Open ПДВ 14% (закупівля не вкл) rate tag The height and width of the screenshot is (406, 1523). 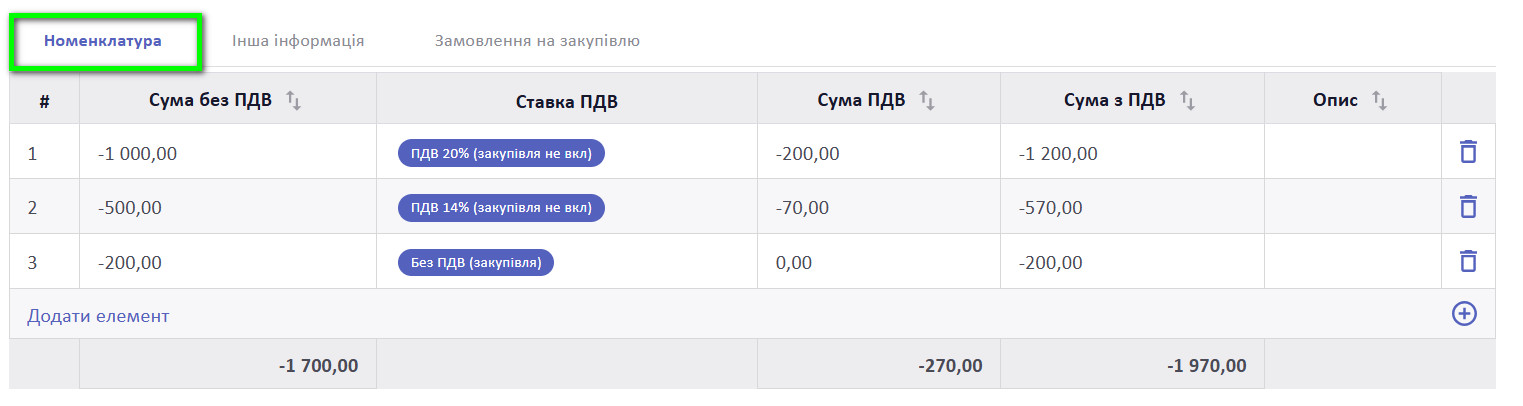point(501,208)
